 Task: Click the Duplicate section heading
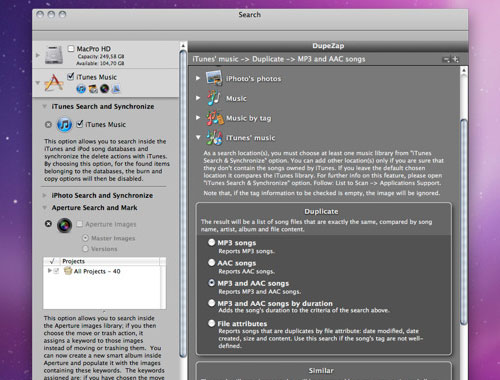[x=321, y=211]
